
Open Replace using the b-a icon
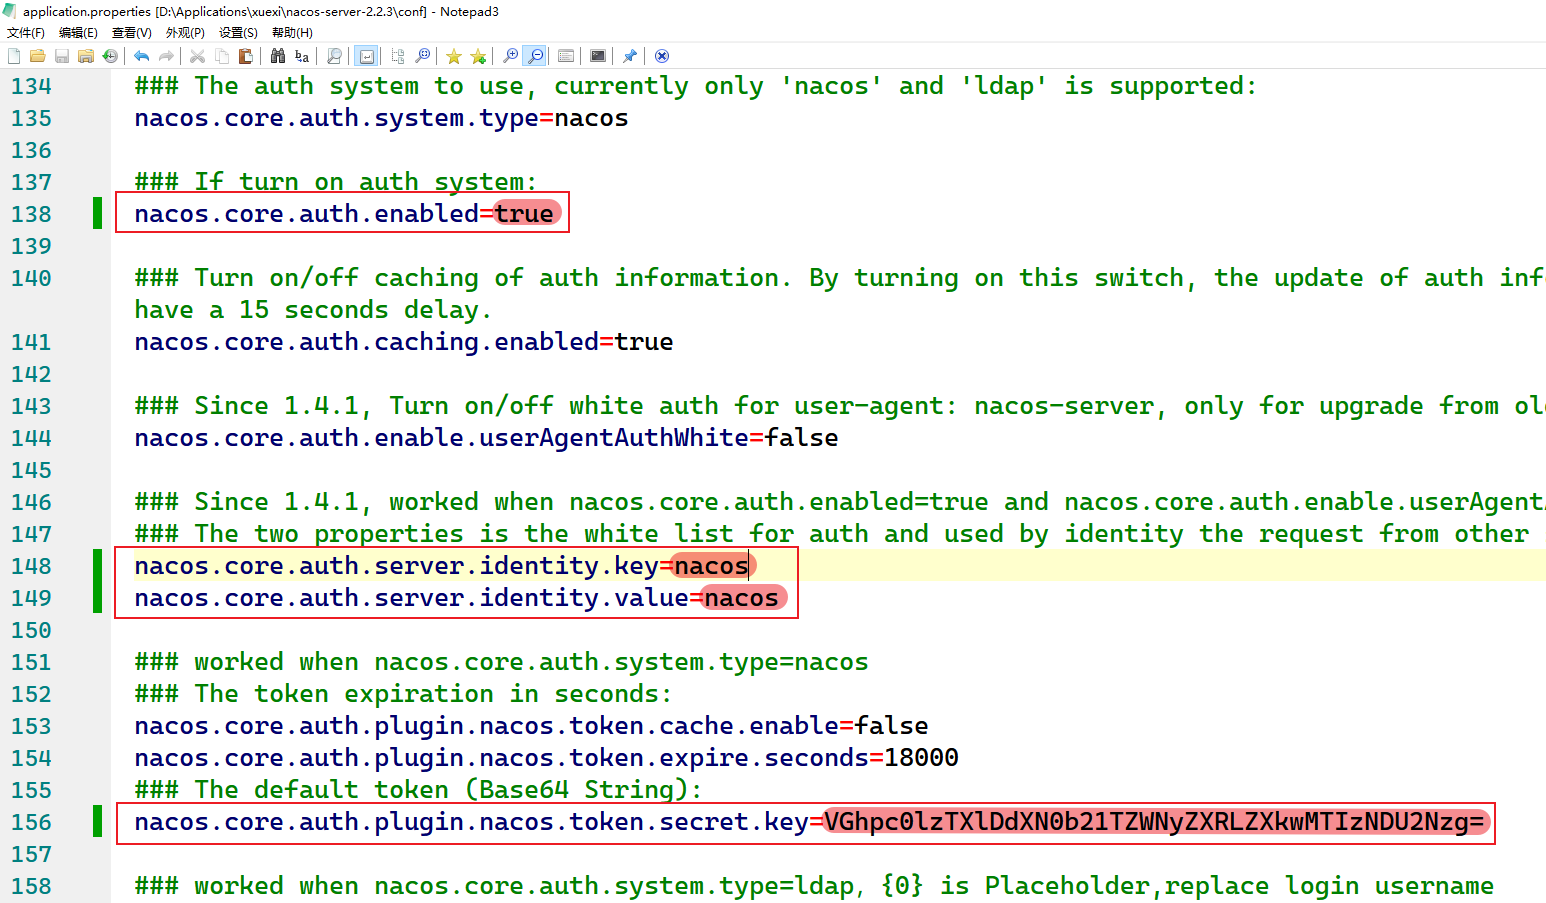coord(301,55)
